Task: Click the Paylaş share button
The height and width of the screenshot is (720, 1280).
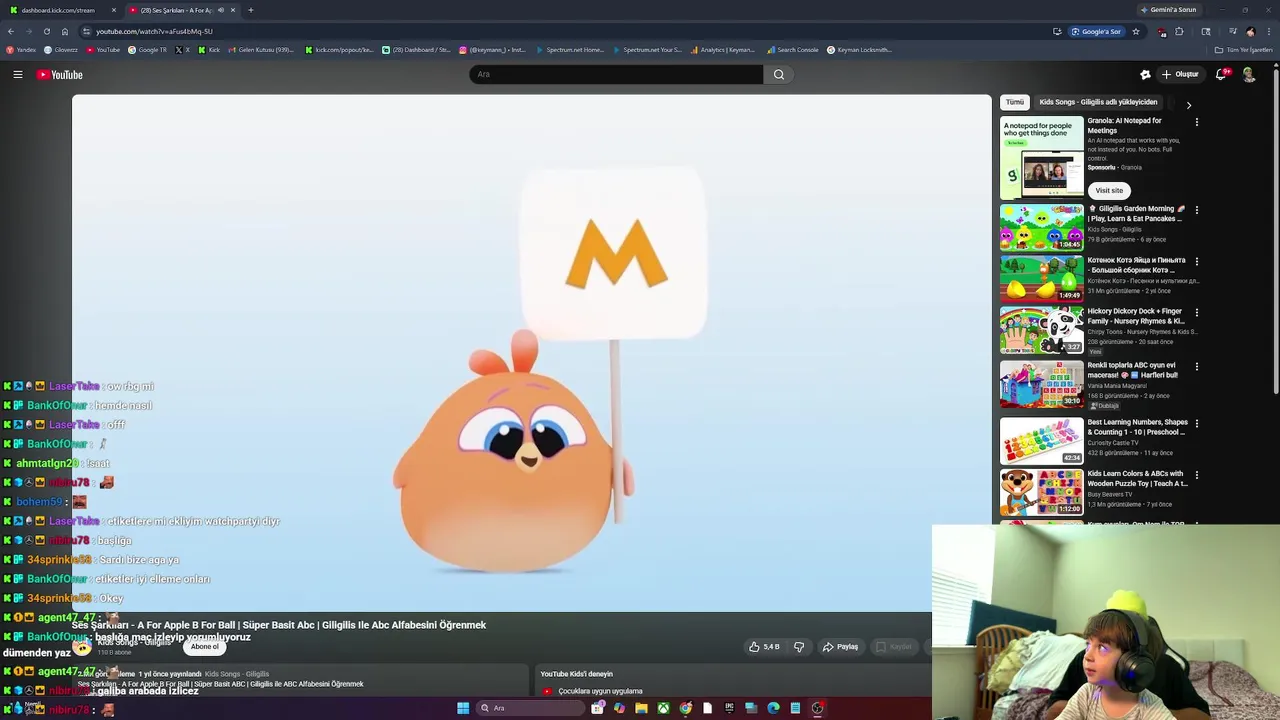Action: point(841,647)
